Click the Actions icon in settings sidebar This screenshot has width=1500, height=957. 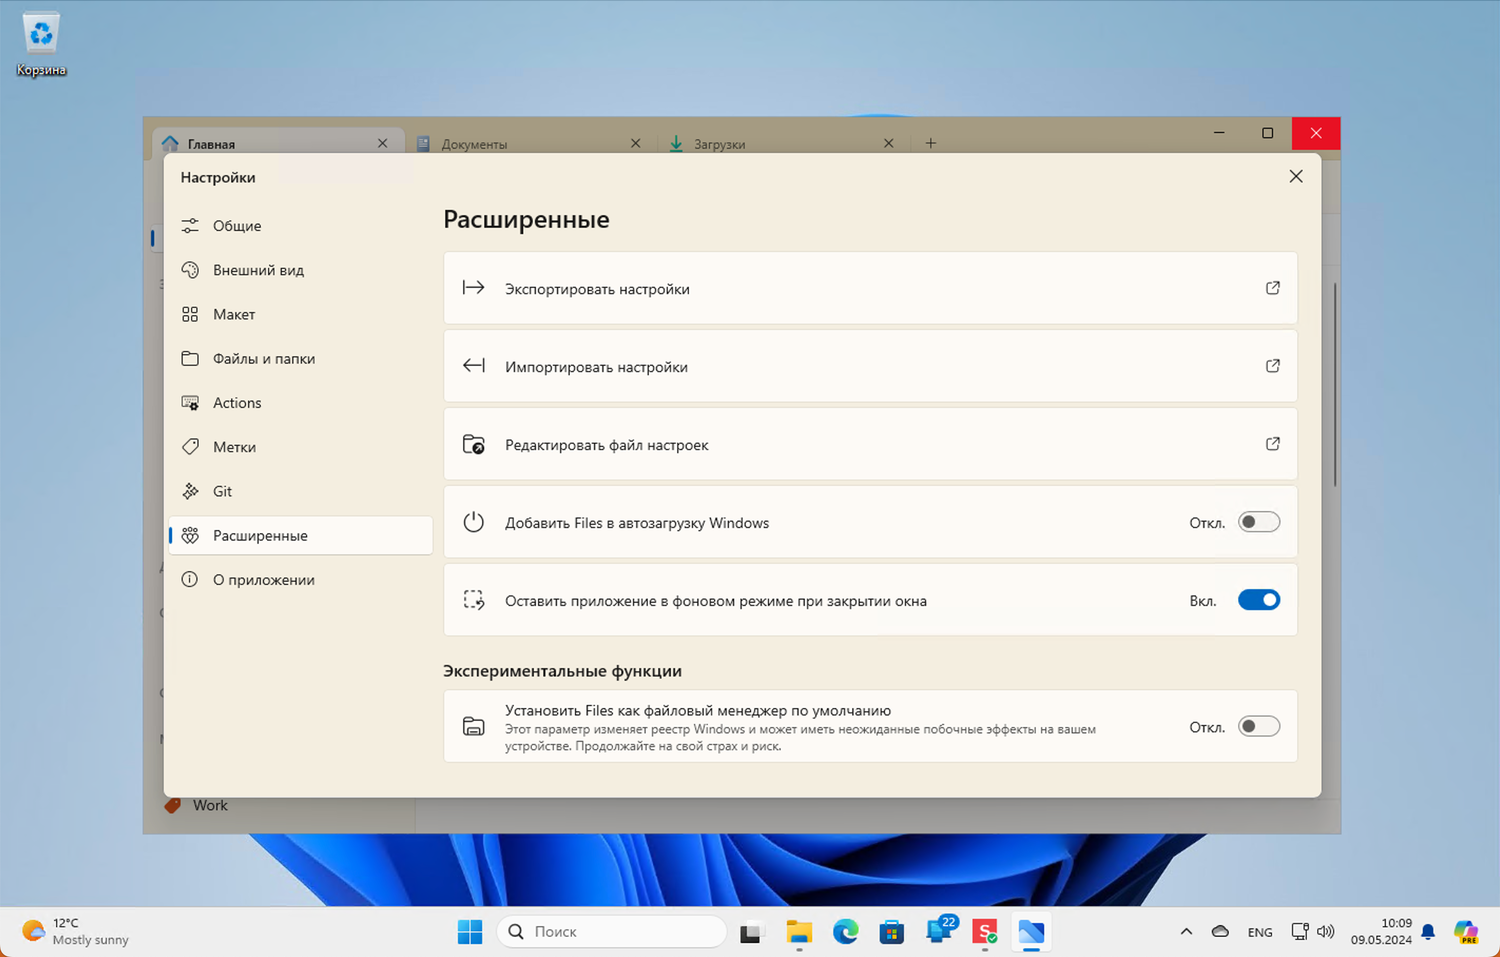(190, 403)
